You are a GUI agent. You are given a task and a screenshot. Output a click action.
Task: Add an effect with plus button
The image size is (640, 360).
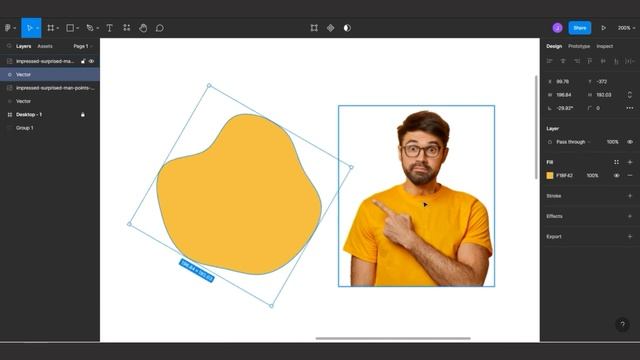pyautogui.click(x=630, y=216)
